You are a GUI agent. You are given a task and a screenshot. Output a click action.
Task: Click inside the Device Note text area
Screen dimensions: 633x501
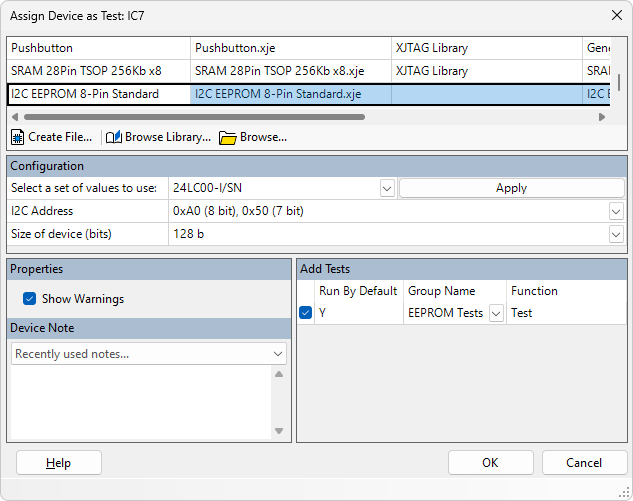pyautogui.click(x=140, y=402)
